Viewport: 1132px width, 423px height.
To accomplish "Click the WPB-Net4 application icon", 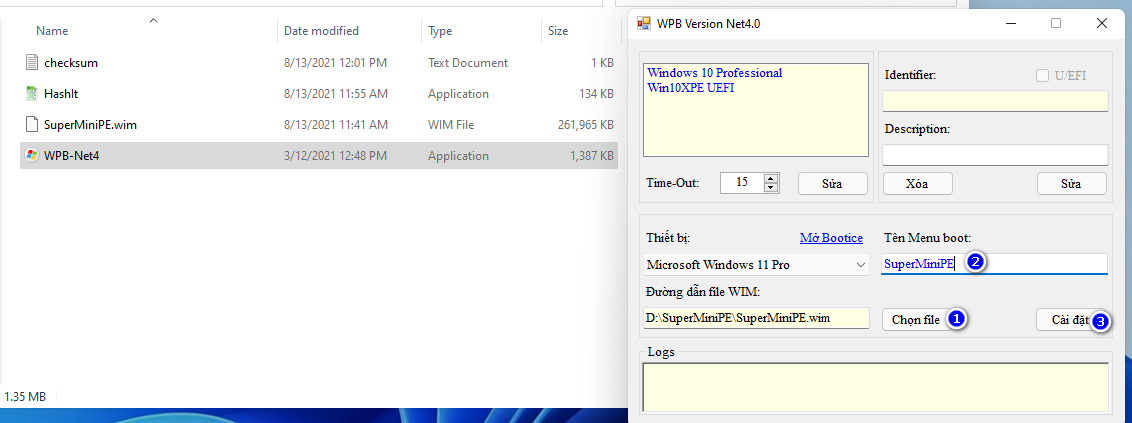I will click(31, 156).
